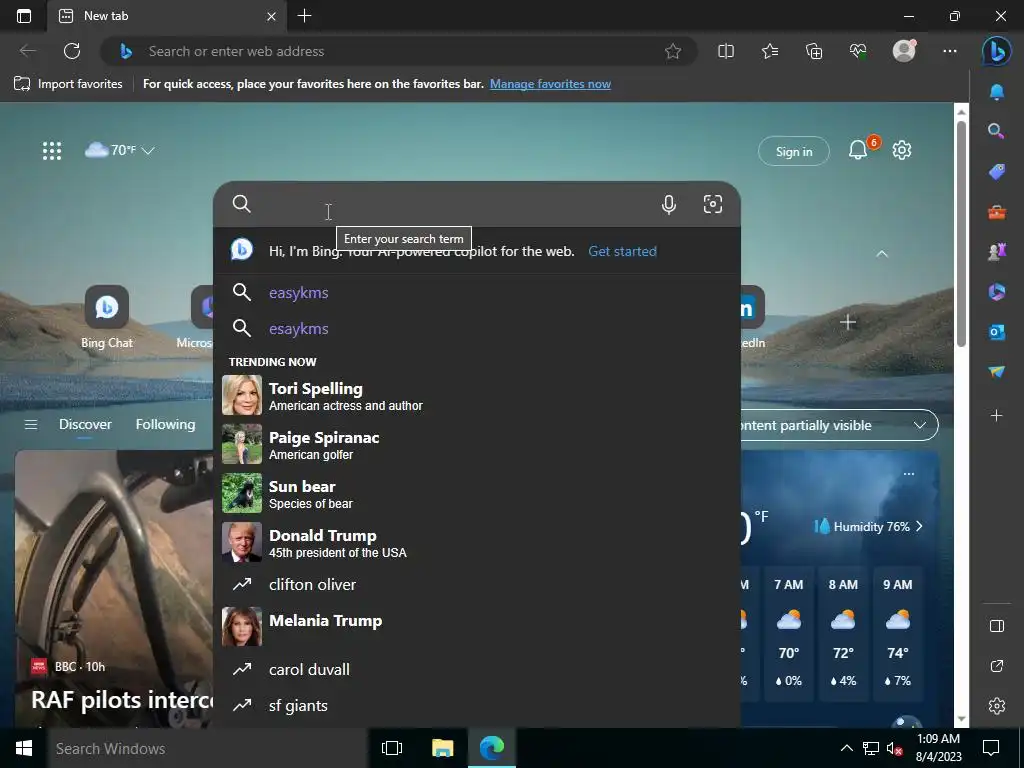The width and height of the screenshot is (1024, 768).
Task: Select trending search clifton oliver
Action: click(477, 584)
